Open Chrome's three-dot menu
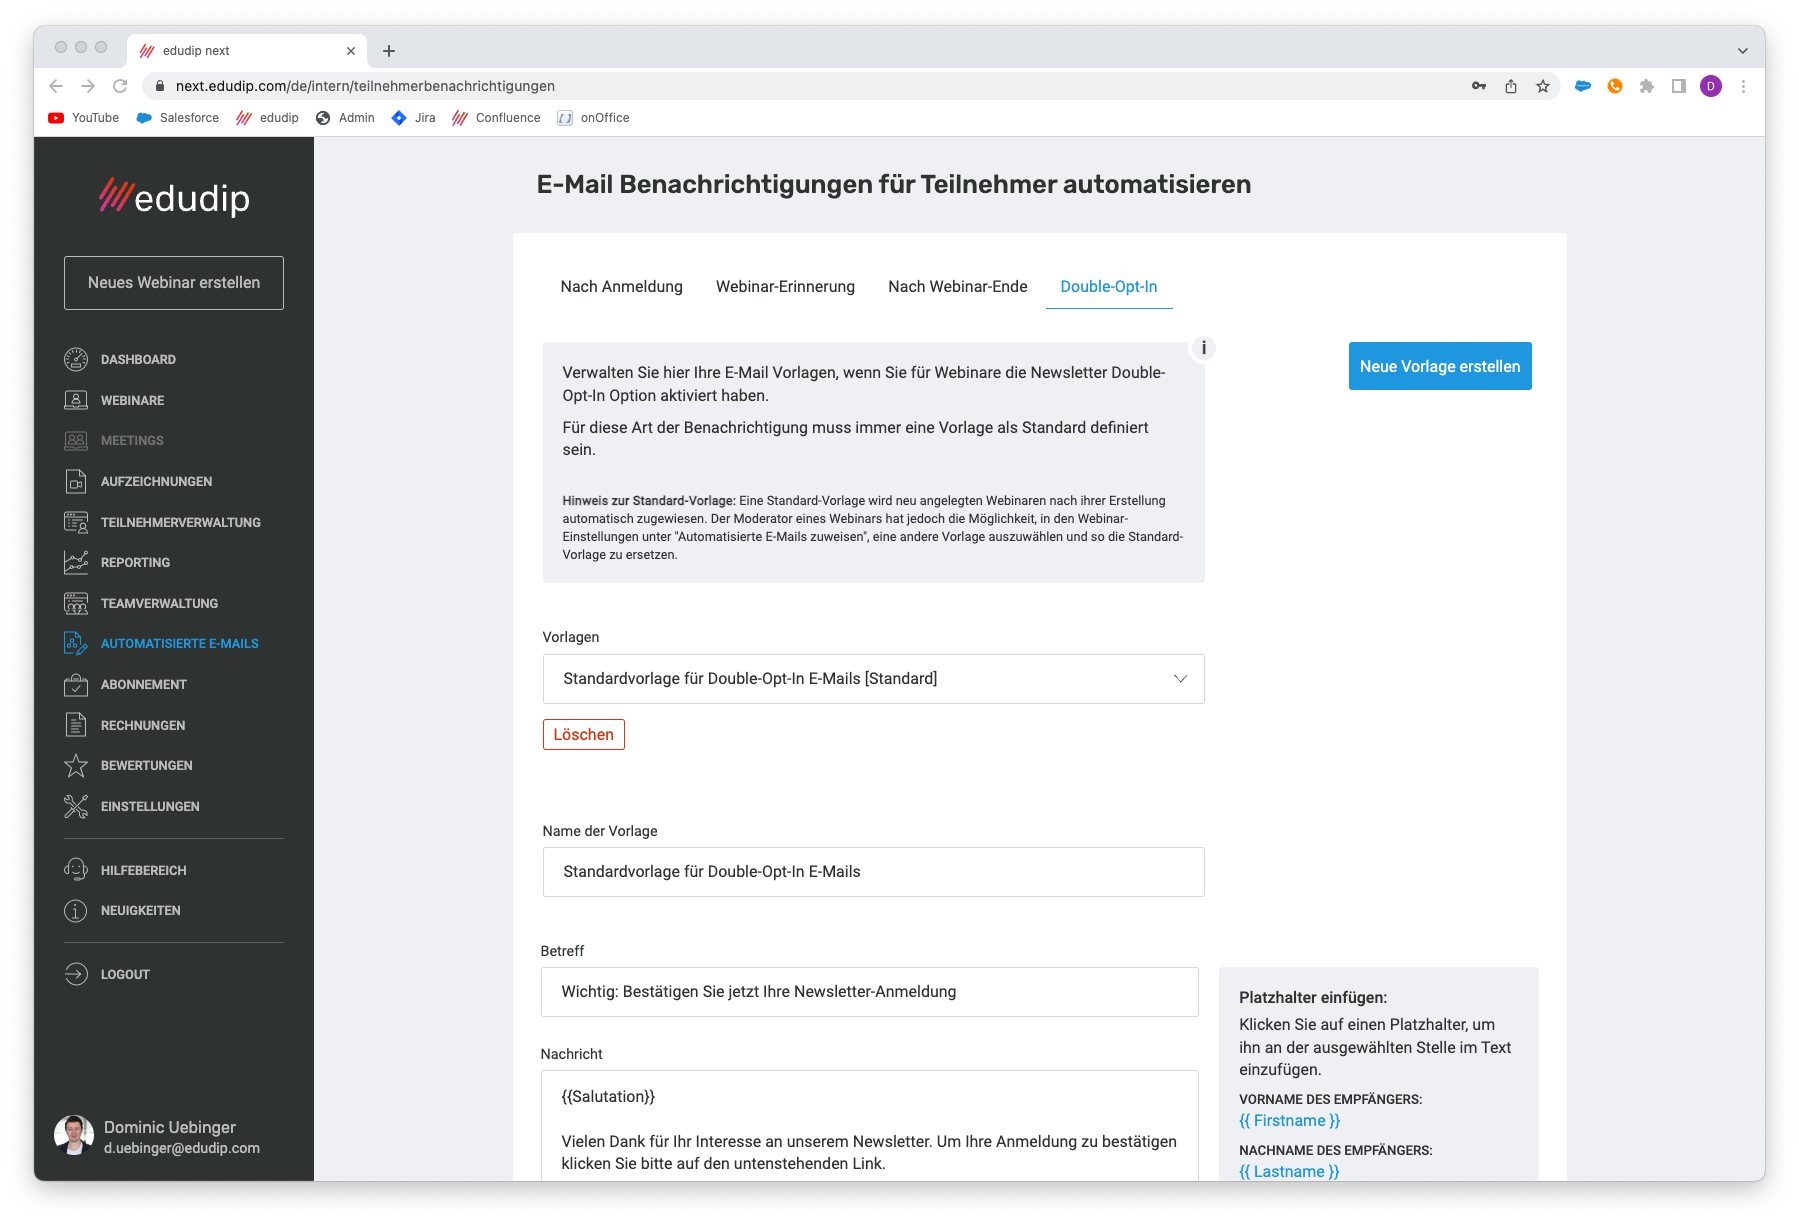Screen dimensions: 1799x1223 pos(1743,86)
